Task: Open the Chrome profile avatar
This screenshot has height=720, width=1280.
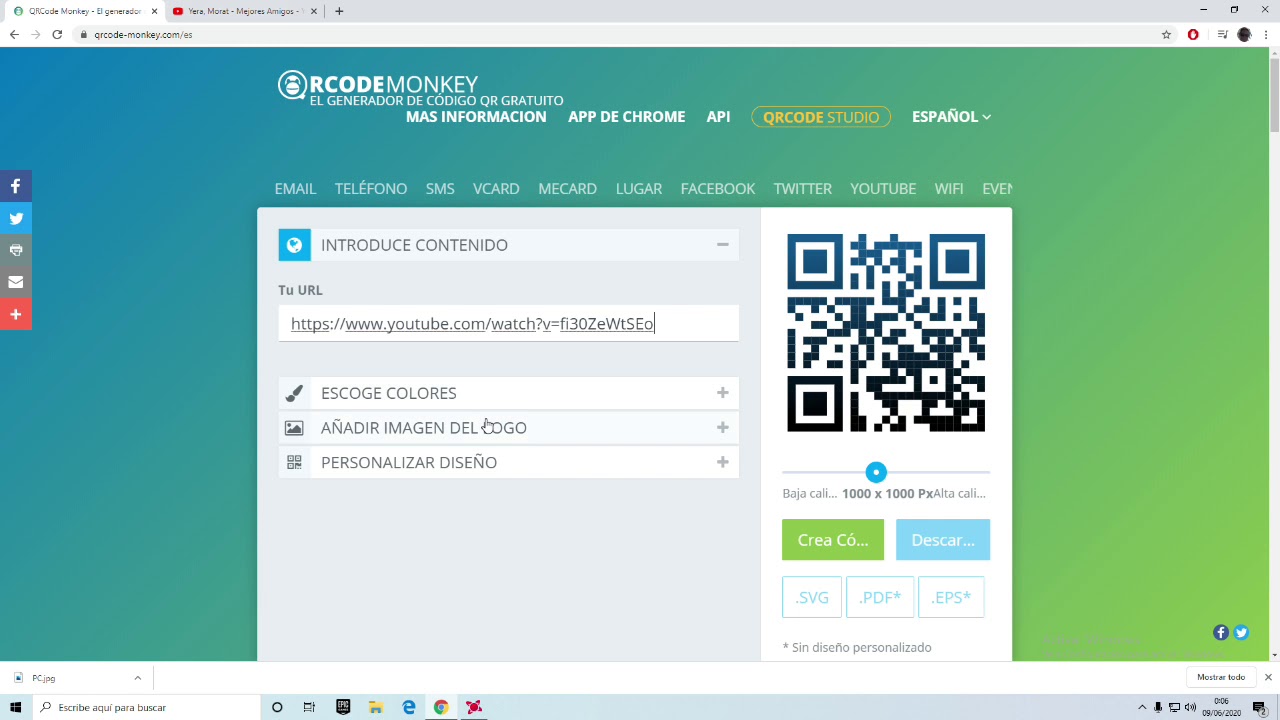Action: (x=1244, y=34)
